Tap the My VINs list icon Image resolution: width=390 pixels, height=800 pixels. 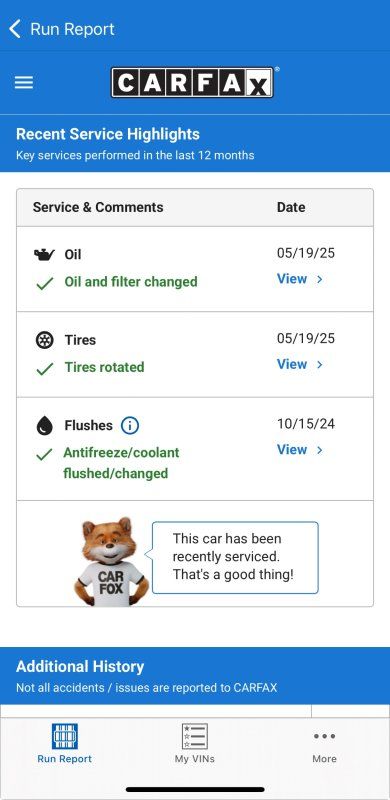coord(194,736)
